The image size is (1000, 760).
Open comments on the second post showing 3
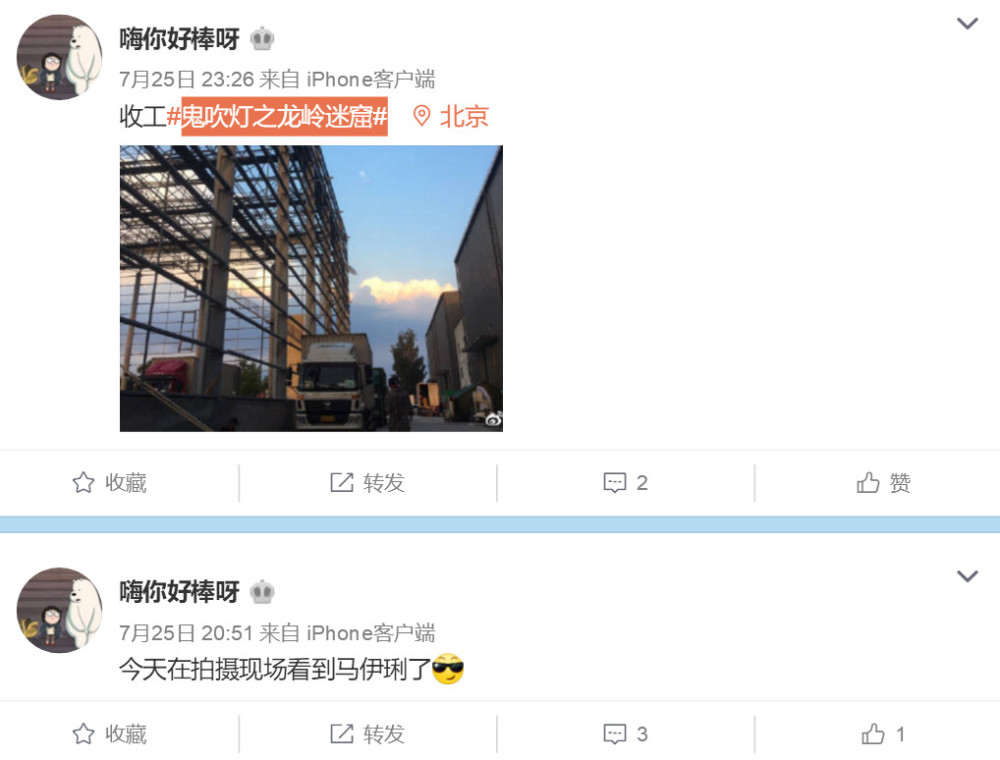click(626, 734)
